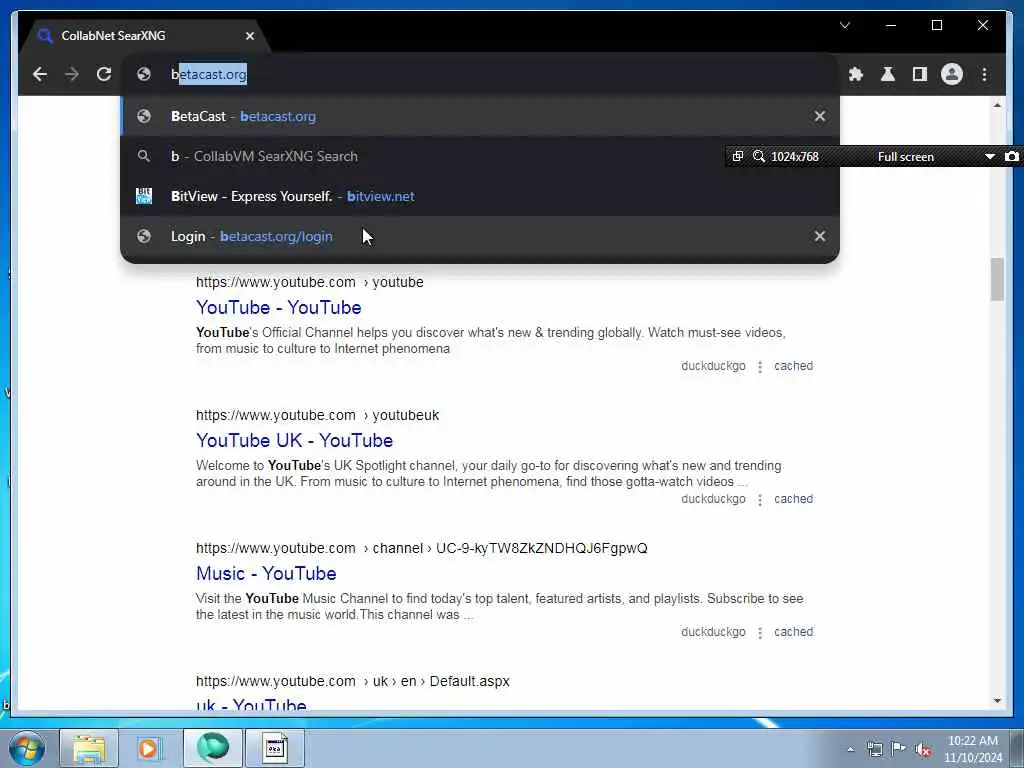This screenshot has height=768, width=1024.
Task: Open the profile avatar menu
Action: coord(952,74)
